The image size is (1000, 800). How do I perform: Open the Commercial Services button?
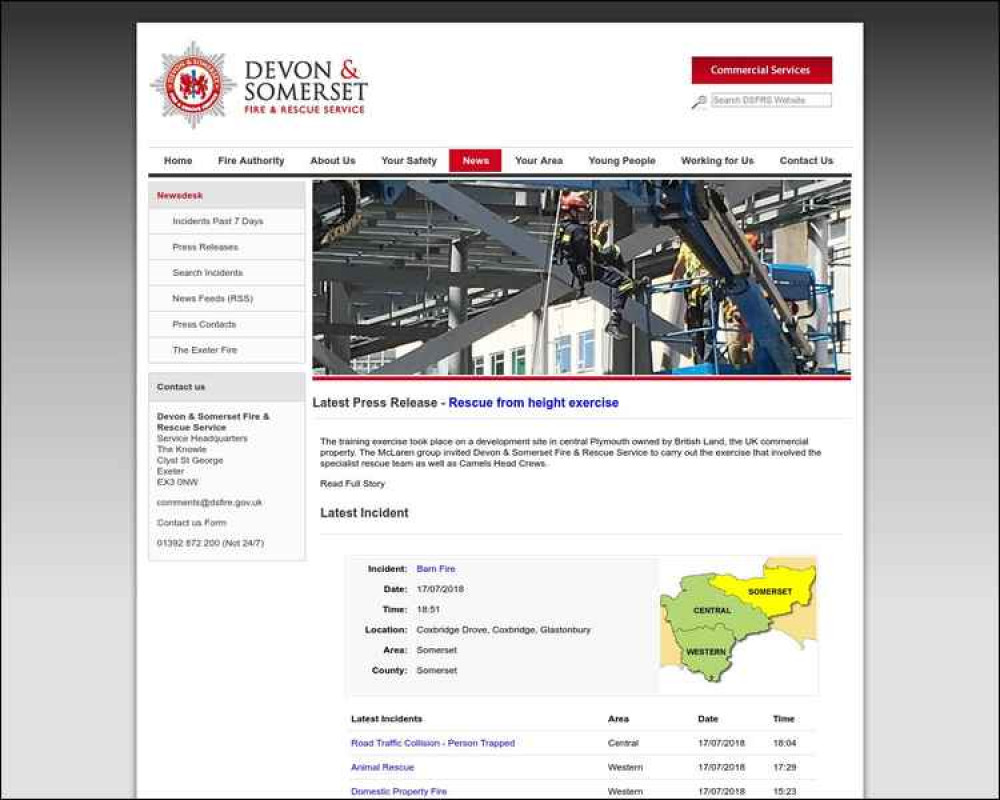pyautogui.click(x=761, y=70)
